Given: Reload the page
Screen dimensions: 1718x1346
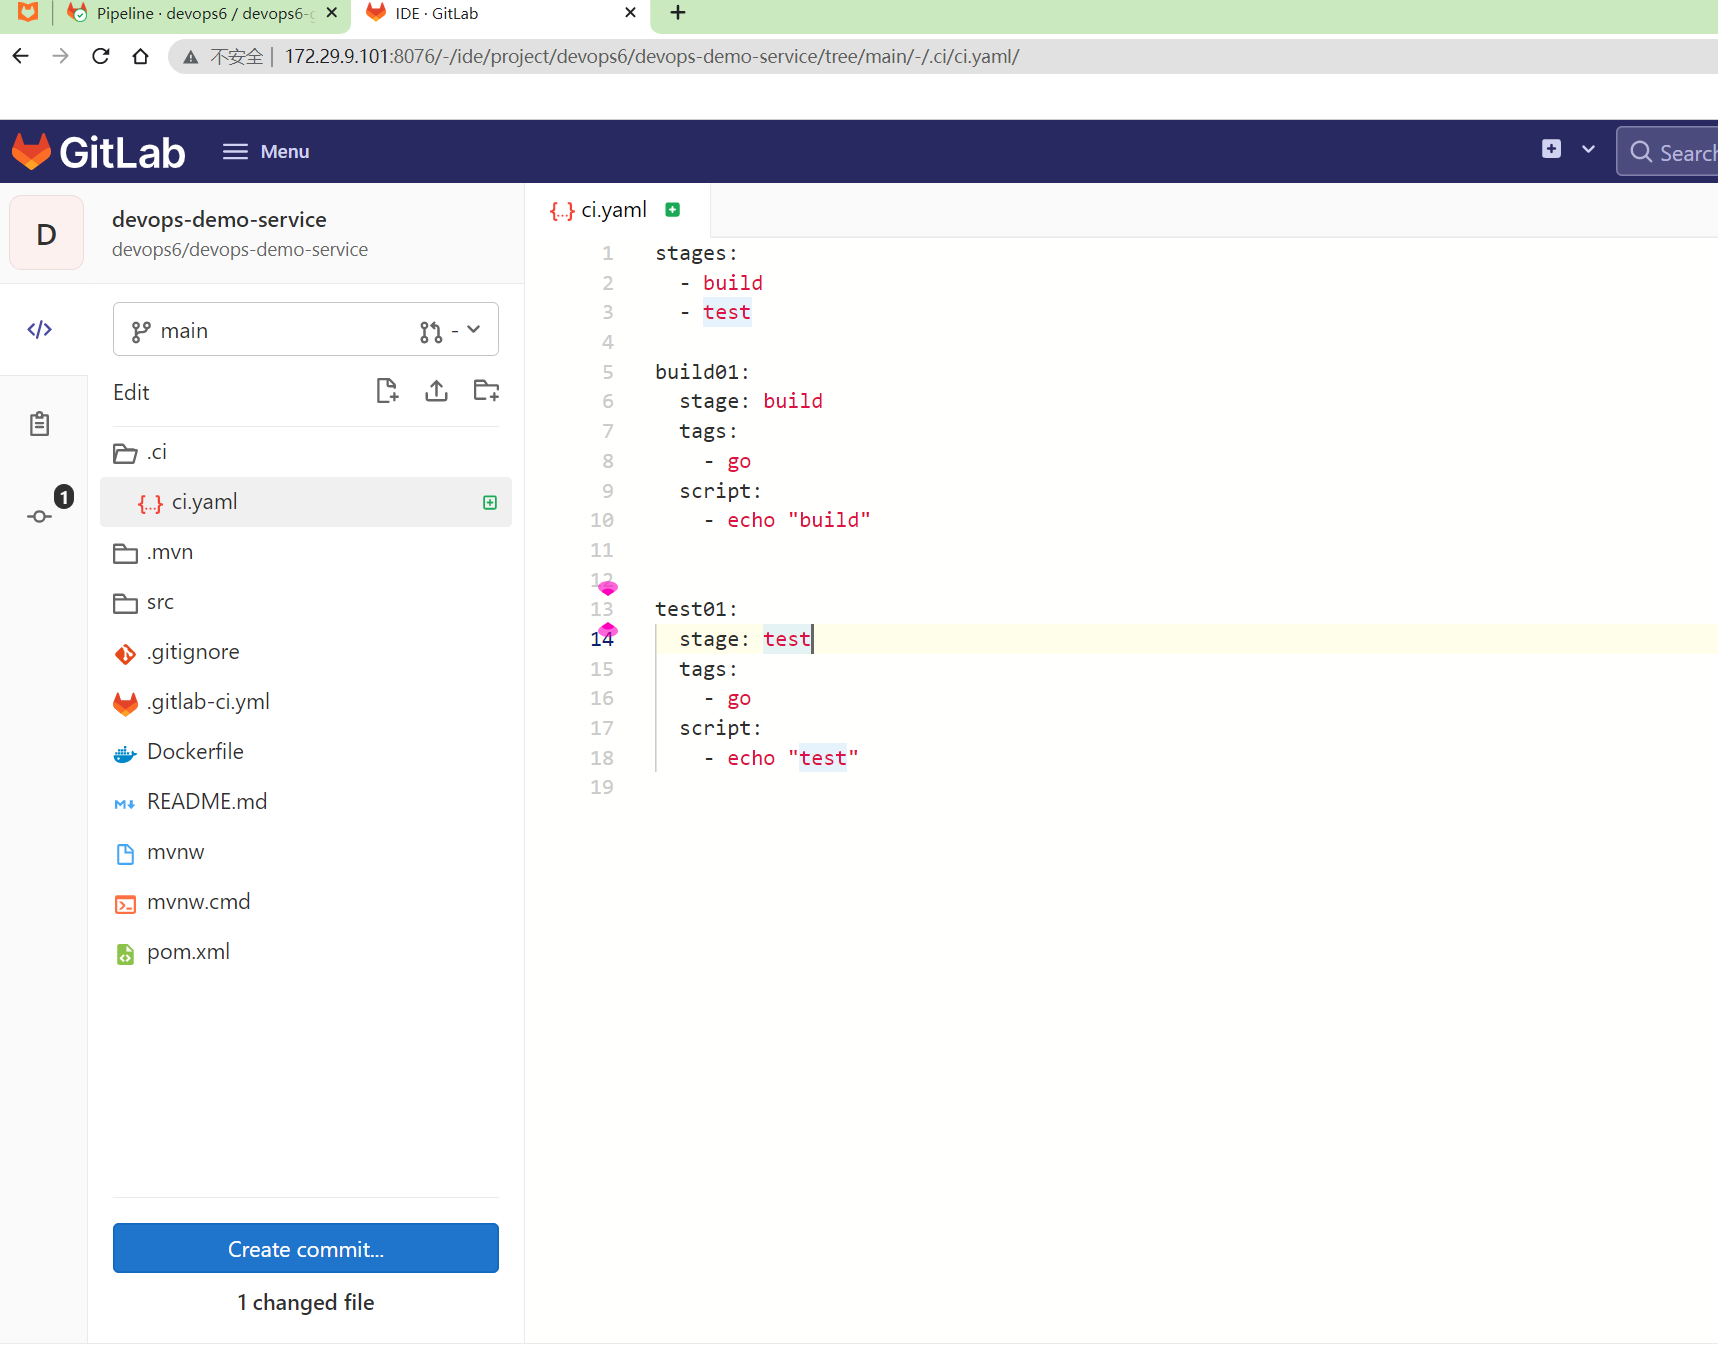Looking at the screenshot, I should pyautogui.click(x=101, y=56).
